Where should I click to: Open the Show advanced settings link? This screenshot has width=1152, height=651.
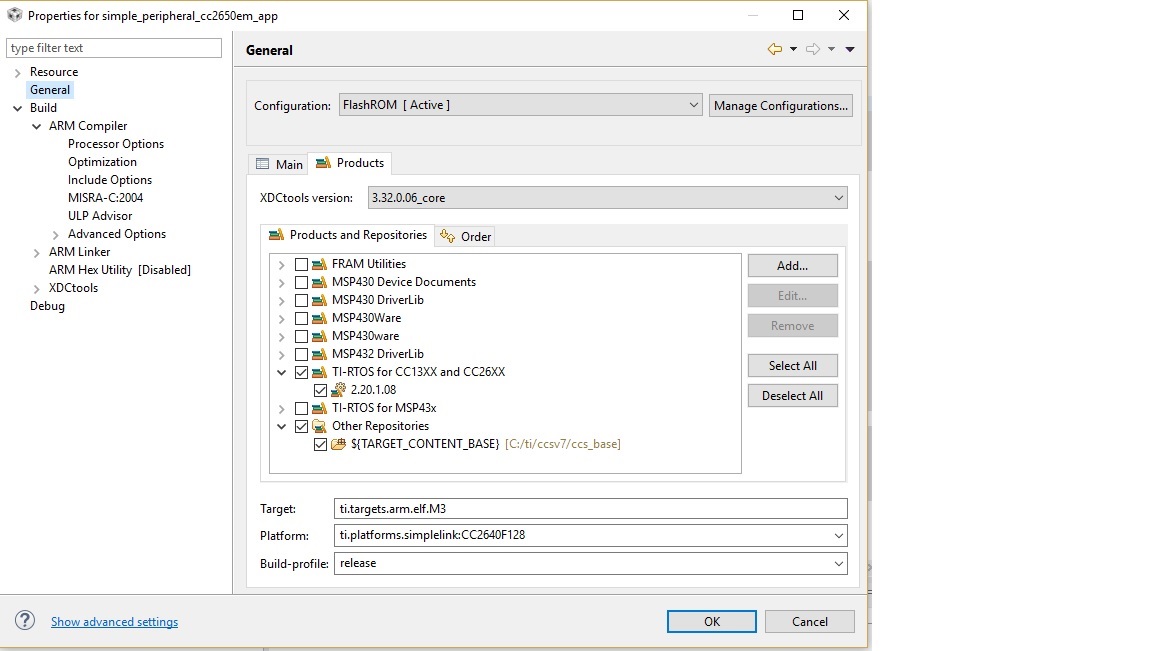tap(114, 622)
